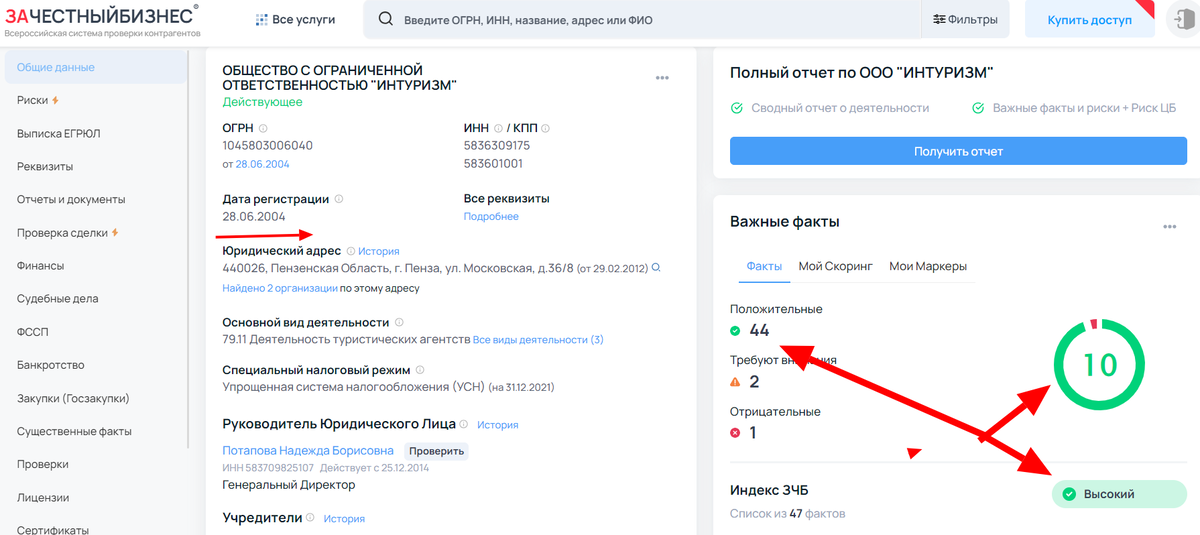
Task: Select the Факты tab
Action: pyautogui.click(x=765, y=266)
